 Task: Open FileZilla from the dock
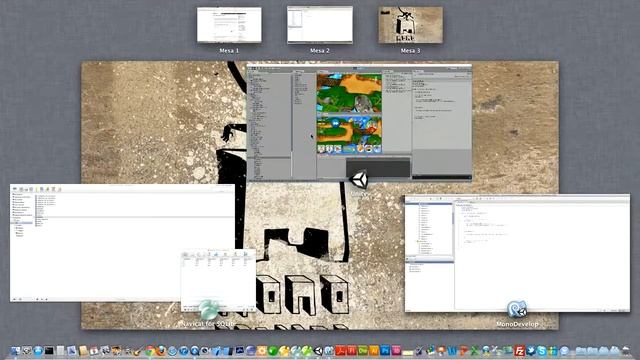[x=519, y=351]
